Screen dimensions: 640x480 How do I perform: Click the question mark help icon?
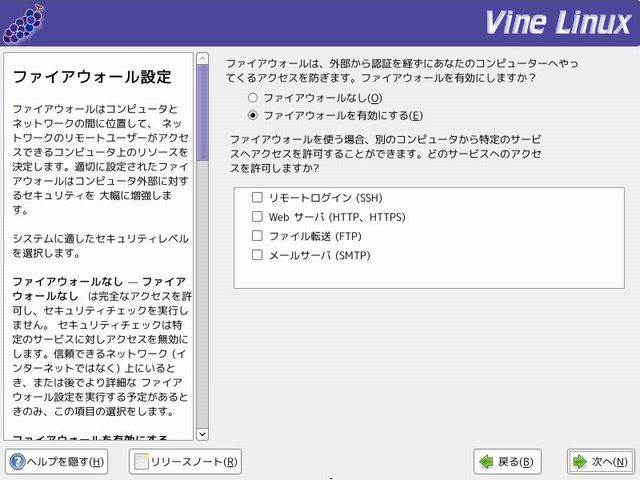pyautogui.click(x=18, y=462)
